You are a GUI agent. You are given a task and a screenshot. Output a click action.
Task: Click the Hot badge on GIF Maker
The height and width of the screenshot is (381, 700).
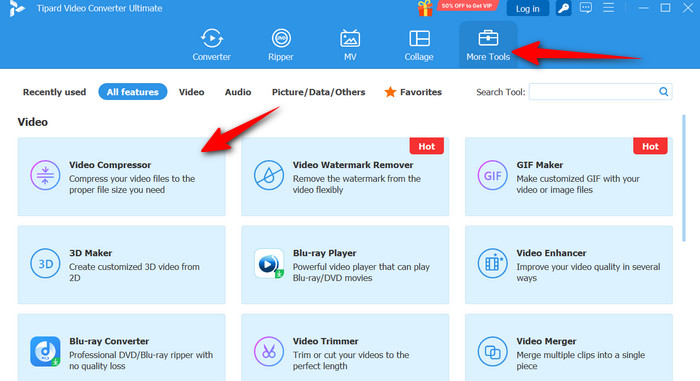[x=650, y=146]
